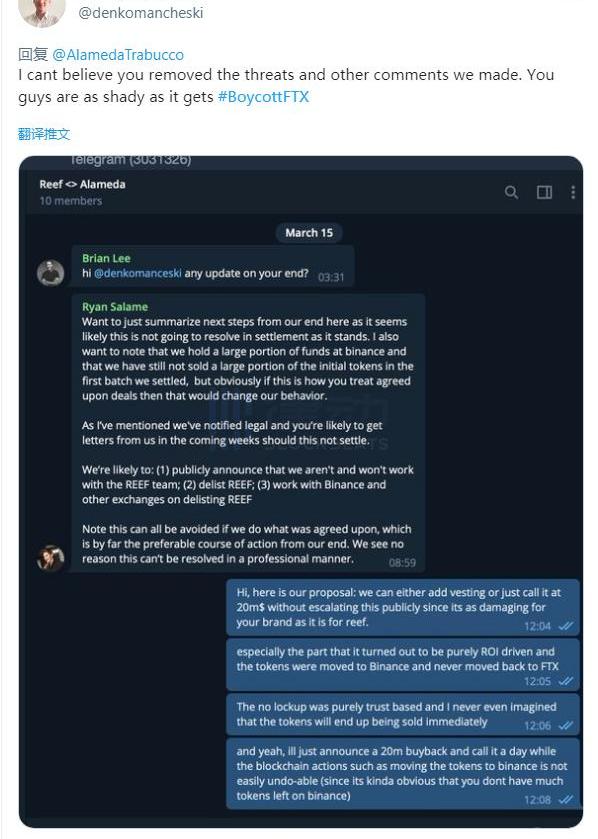This screenshot has width=598, height=839.
Task: Click Brian Lee sender name
Action: tap(106, 258)
